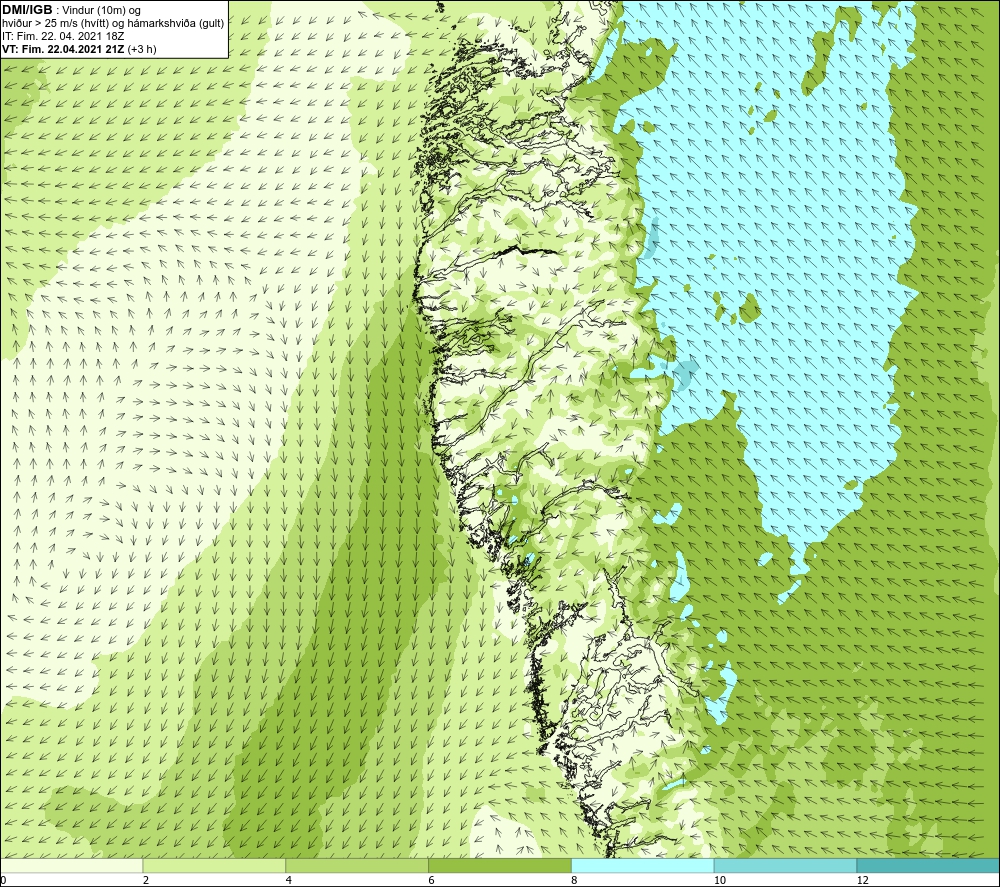Click the "2" scale label

pyautogui.click(x=146, y=880)
